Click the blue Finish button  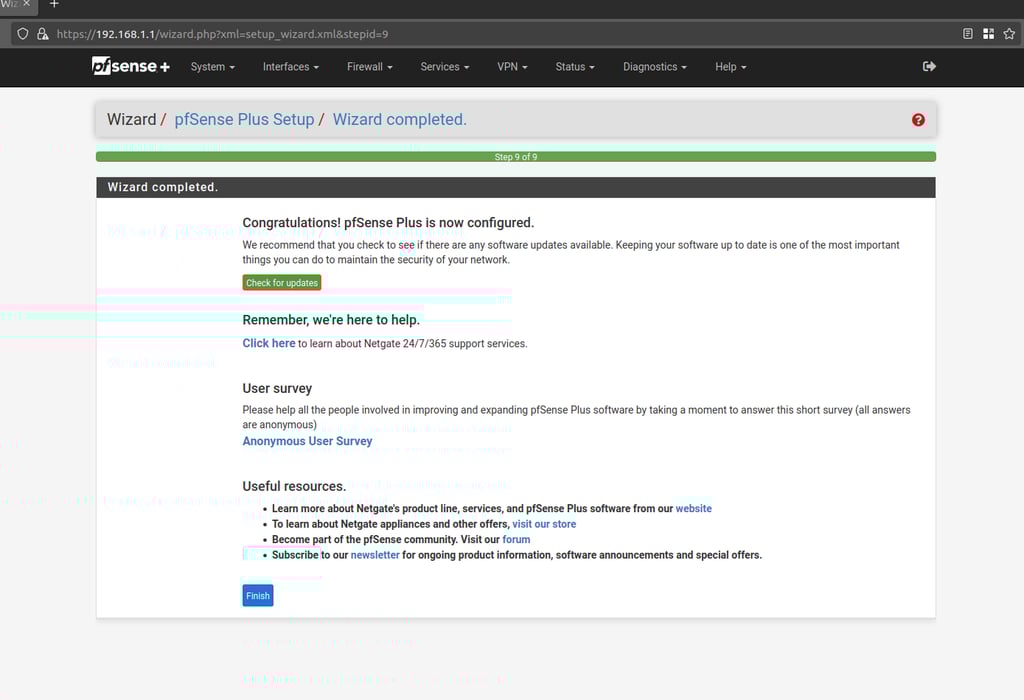click(258, 596)
